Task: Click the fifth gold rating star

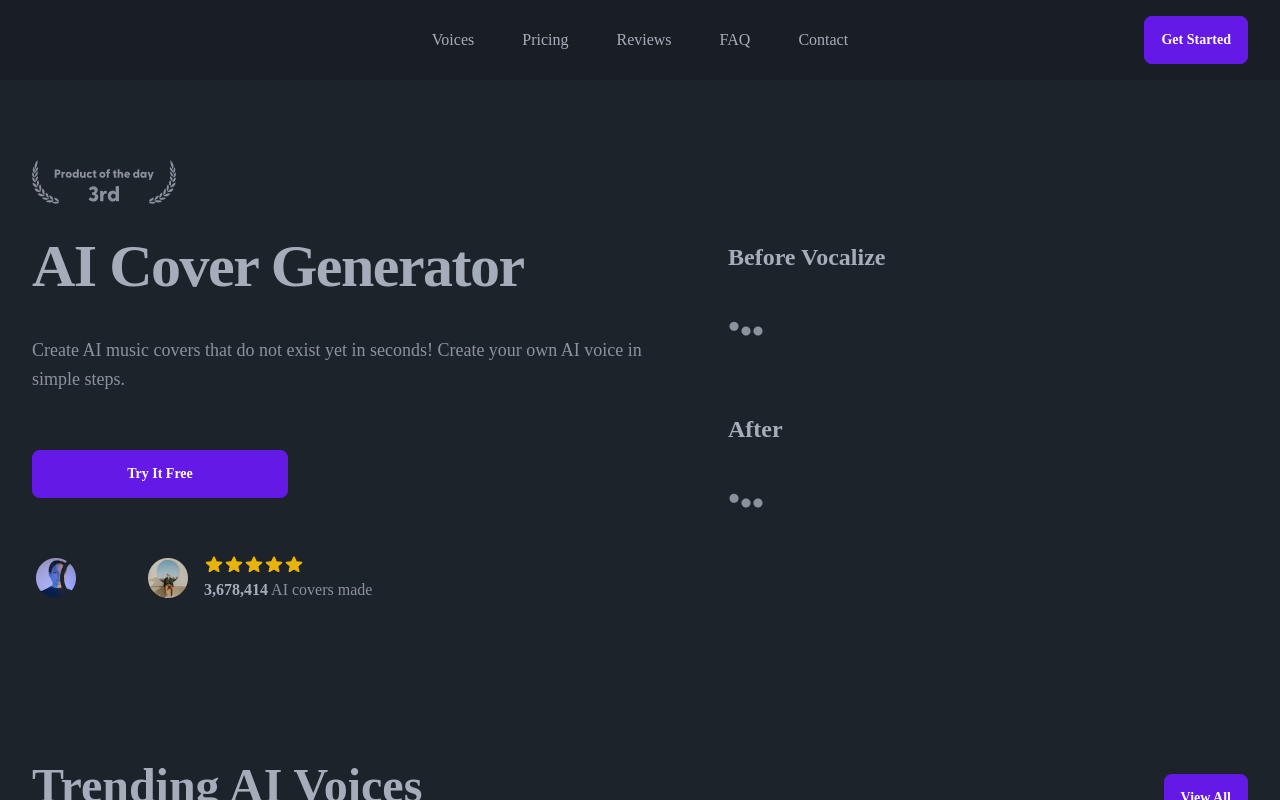Action: pyautogui.click(x=294, y=565)
